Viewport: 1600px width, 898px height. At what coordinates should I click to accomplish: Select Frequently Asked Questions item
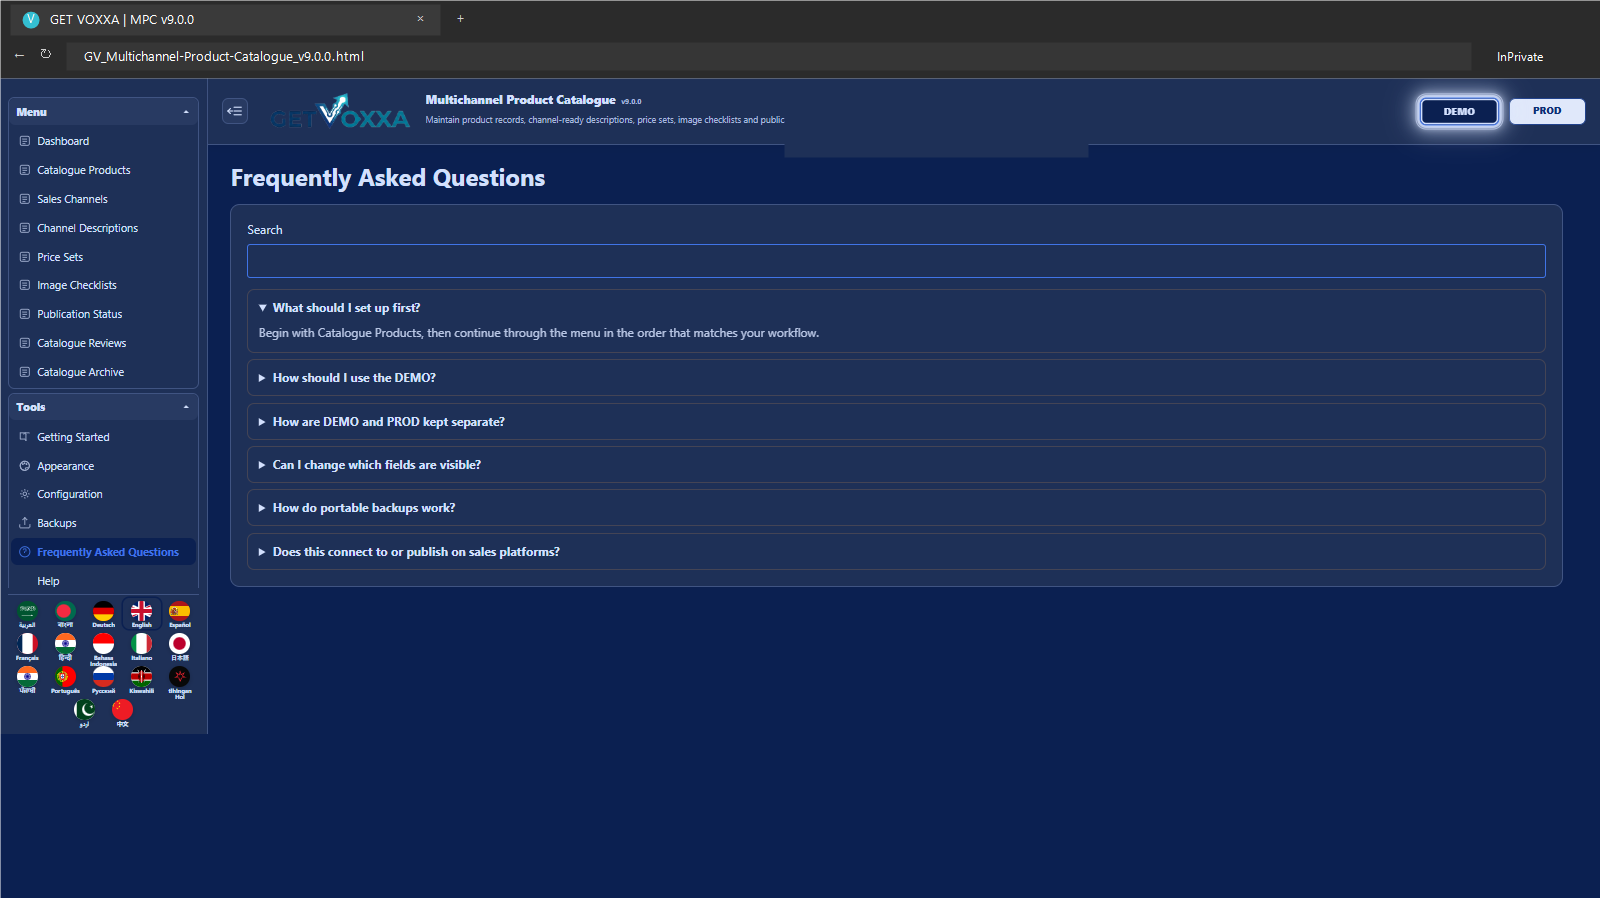pos(103,552)
